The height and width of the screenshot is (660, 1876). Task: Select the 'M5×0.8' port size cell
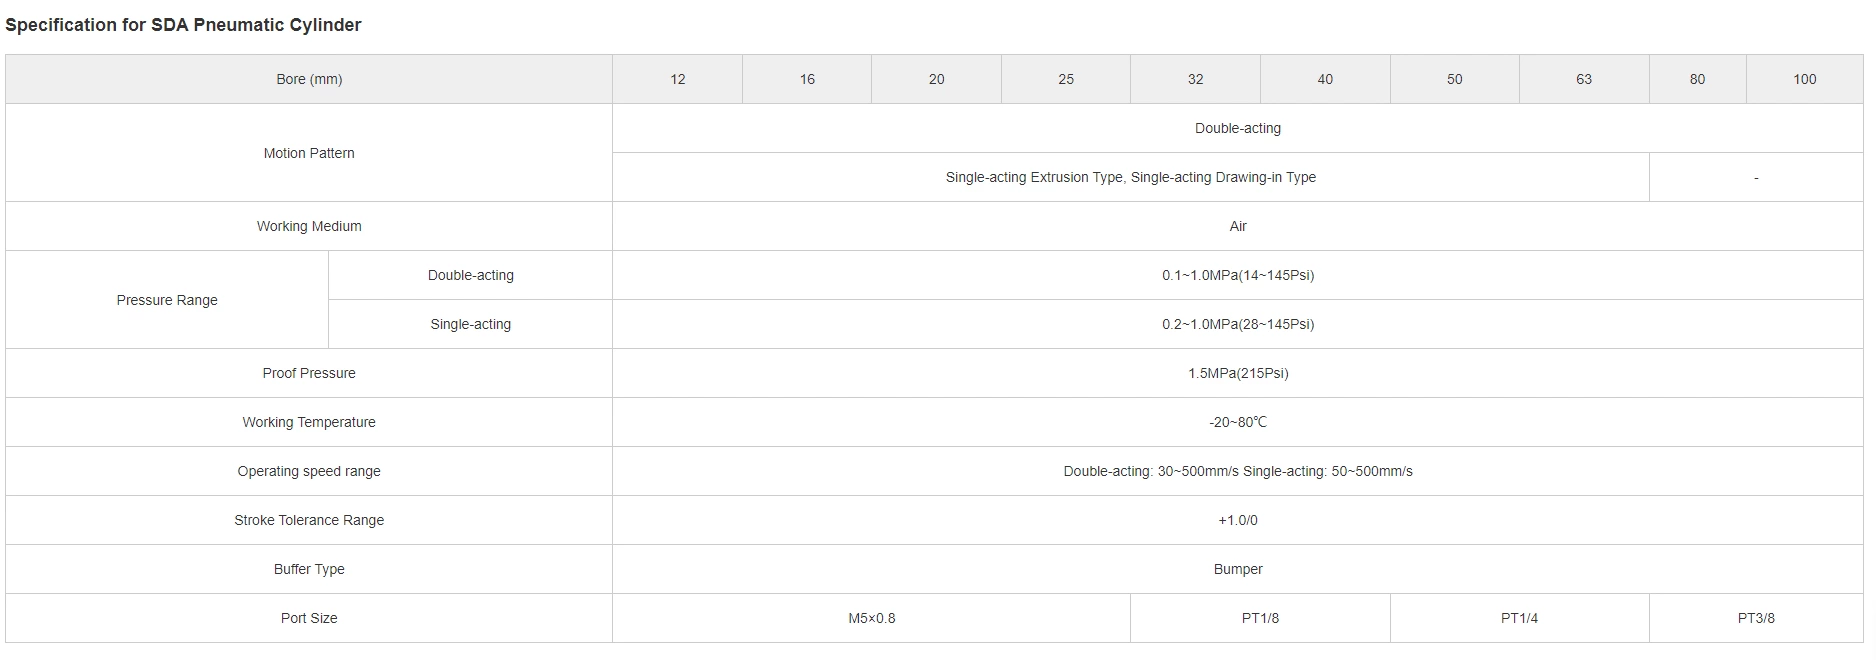(x=871, y=618)
